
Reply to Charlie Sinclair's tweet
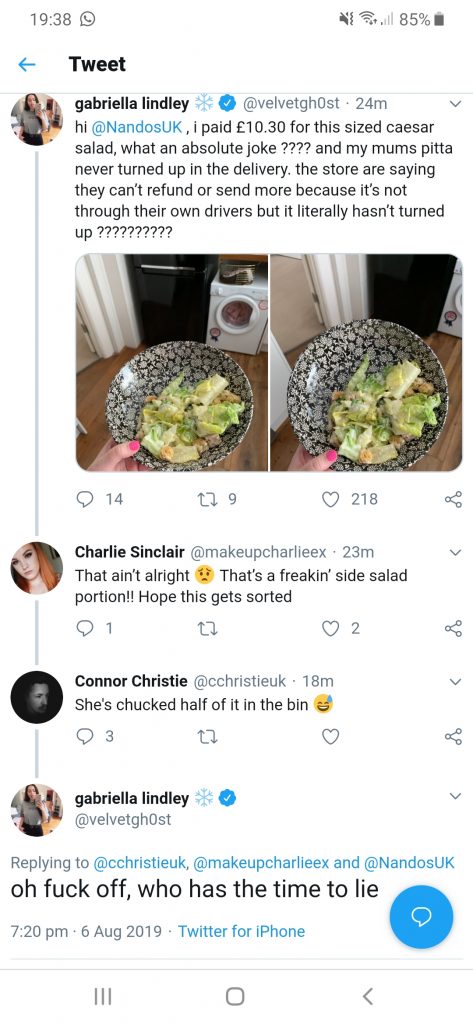(85, 628)
